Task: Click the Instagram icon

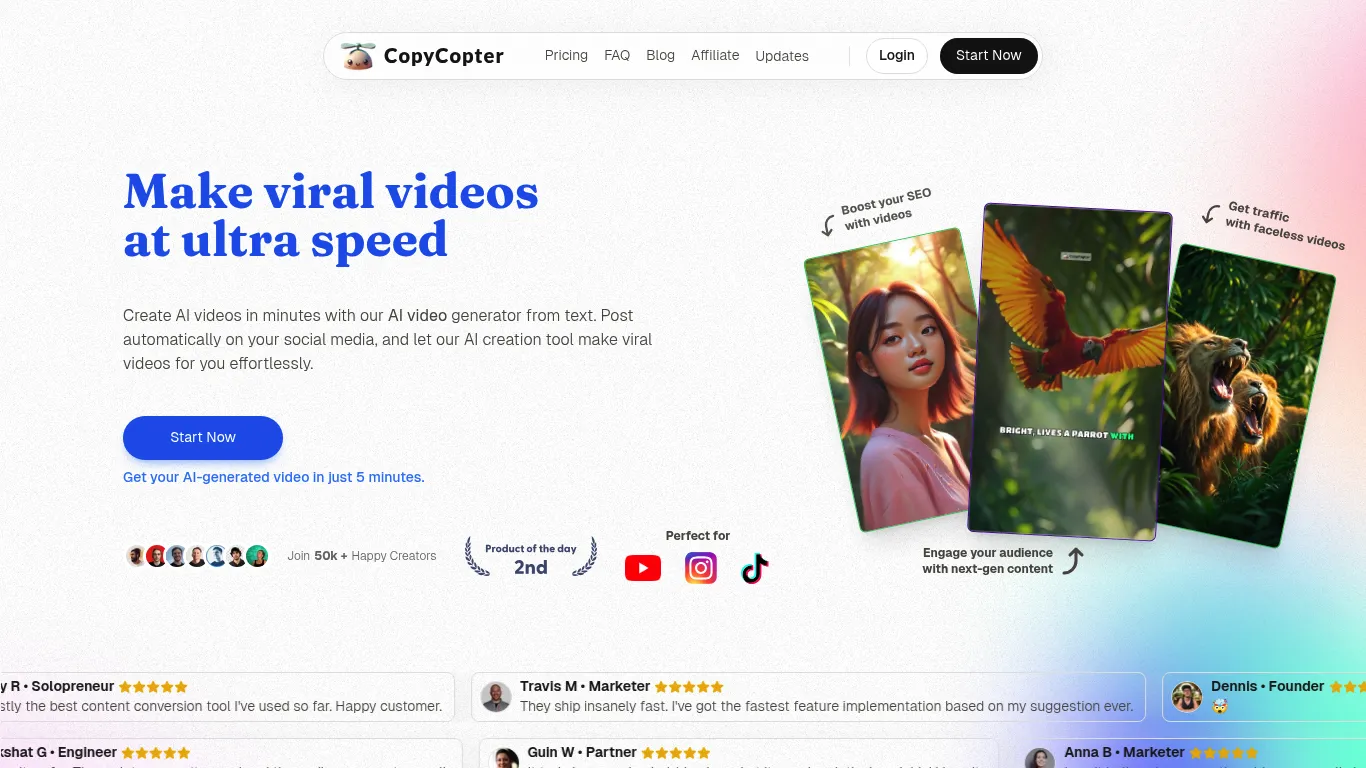Action: click(701, 568)
